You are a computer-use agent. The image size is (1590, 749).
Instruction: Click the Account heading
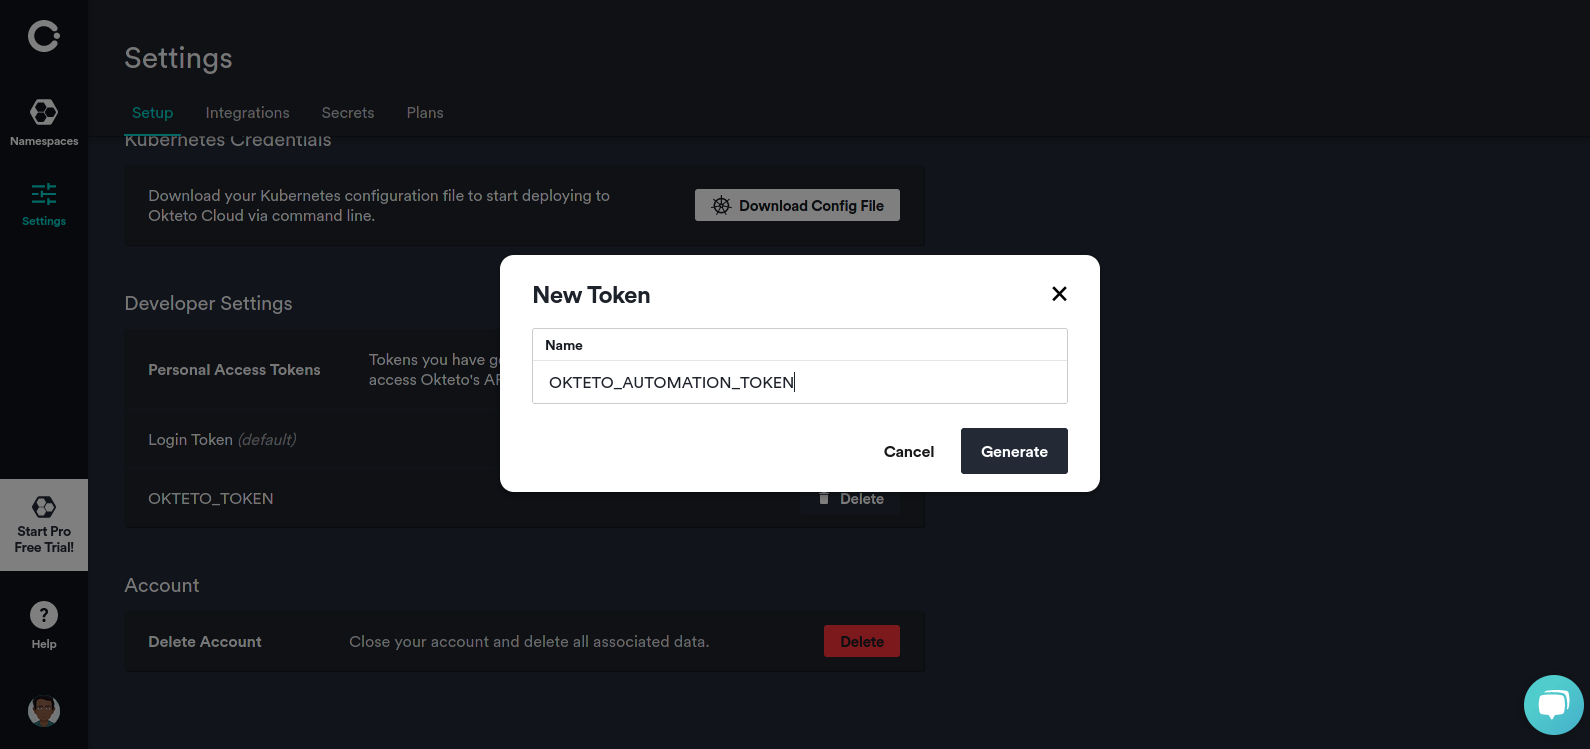pyautogui.click(x=162, y=585)
